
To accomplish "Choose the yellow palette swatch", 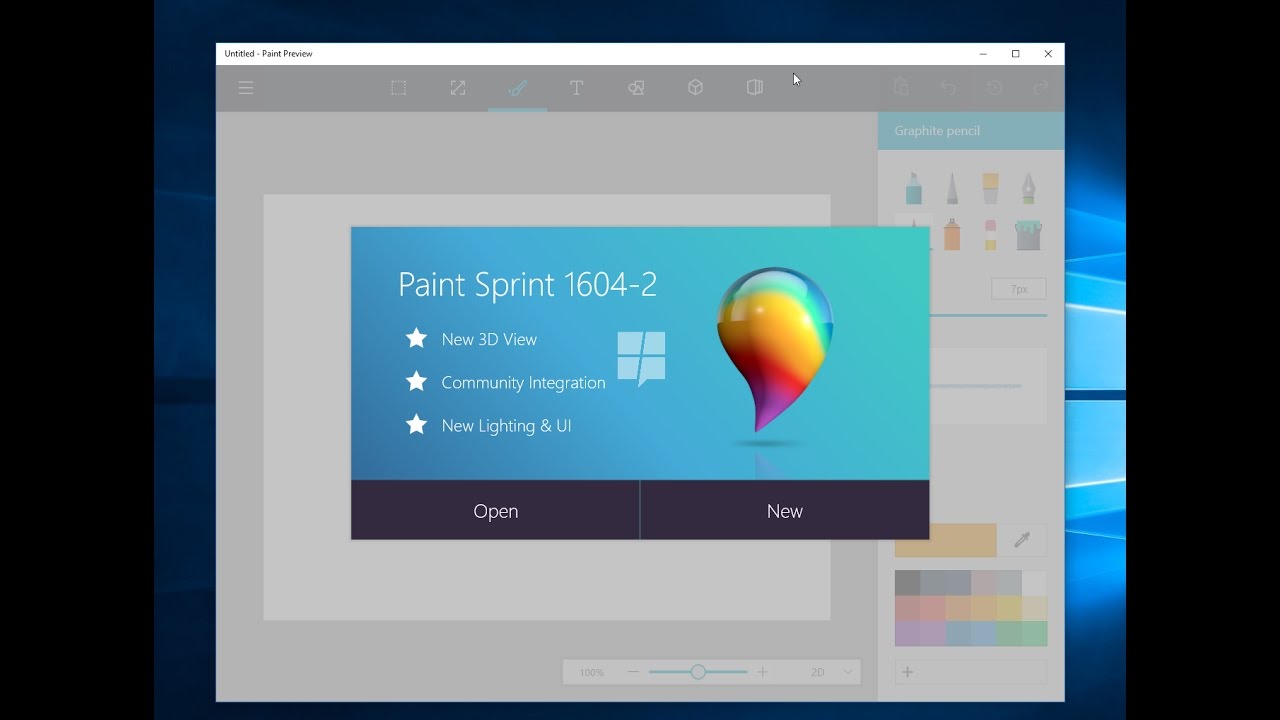I will click(1009, 608).
